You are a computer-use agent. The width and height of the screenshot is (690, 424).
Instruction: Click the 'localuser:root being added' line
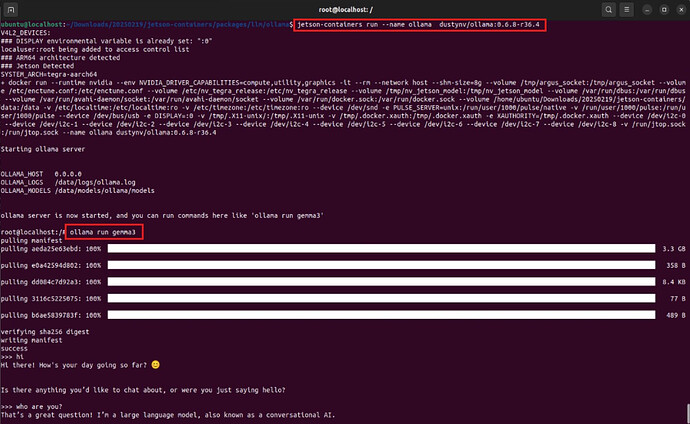pyautogui.click(x=95, y=49)
